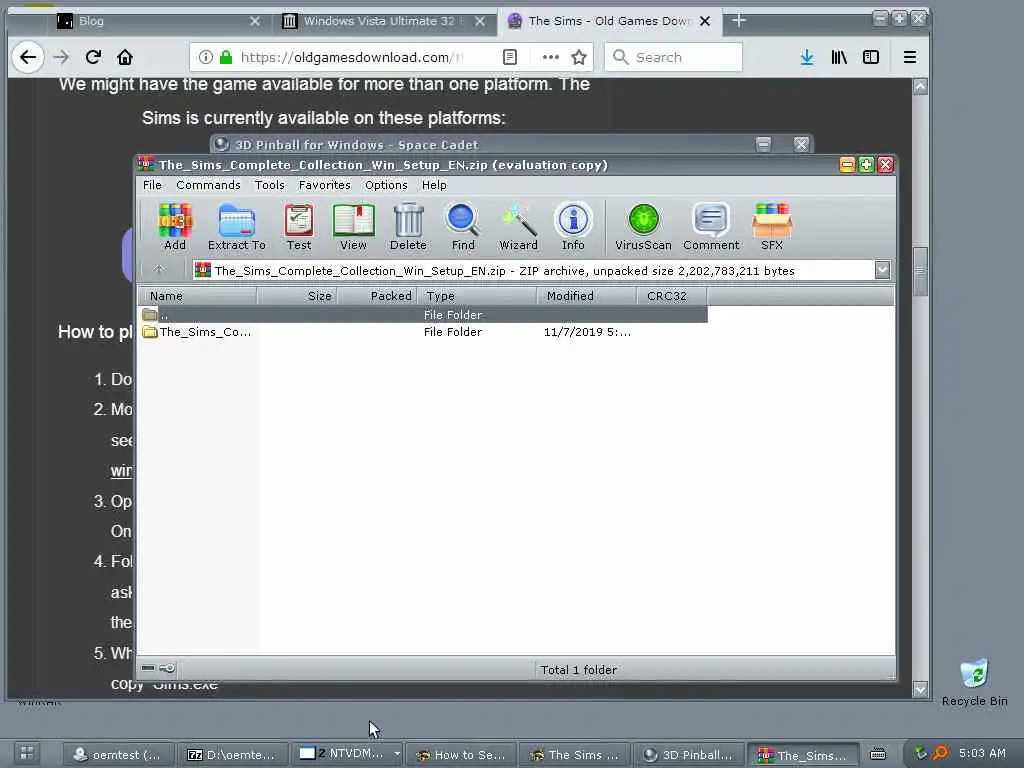The image size is (1024, 768).
Task: Launch the Wizard tool
Action: coord(519,227)
